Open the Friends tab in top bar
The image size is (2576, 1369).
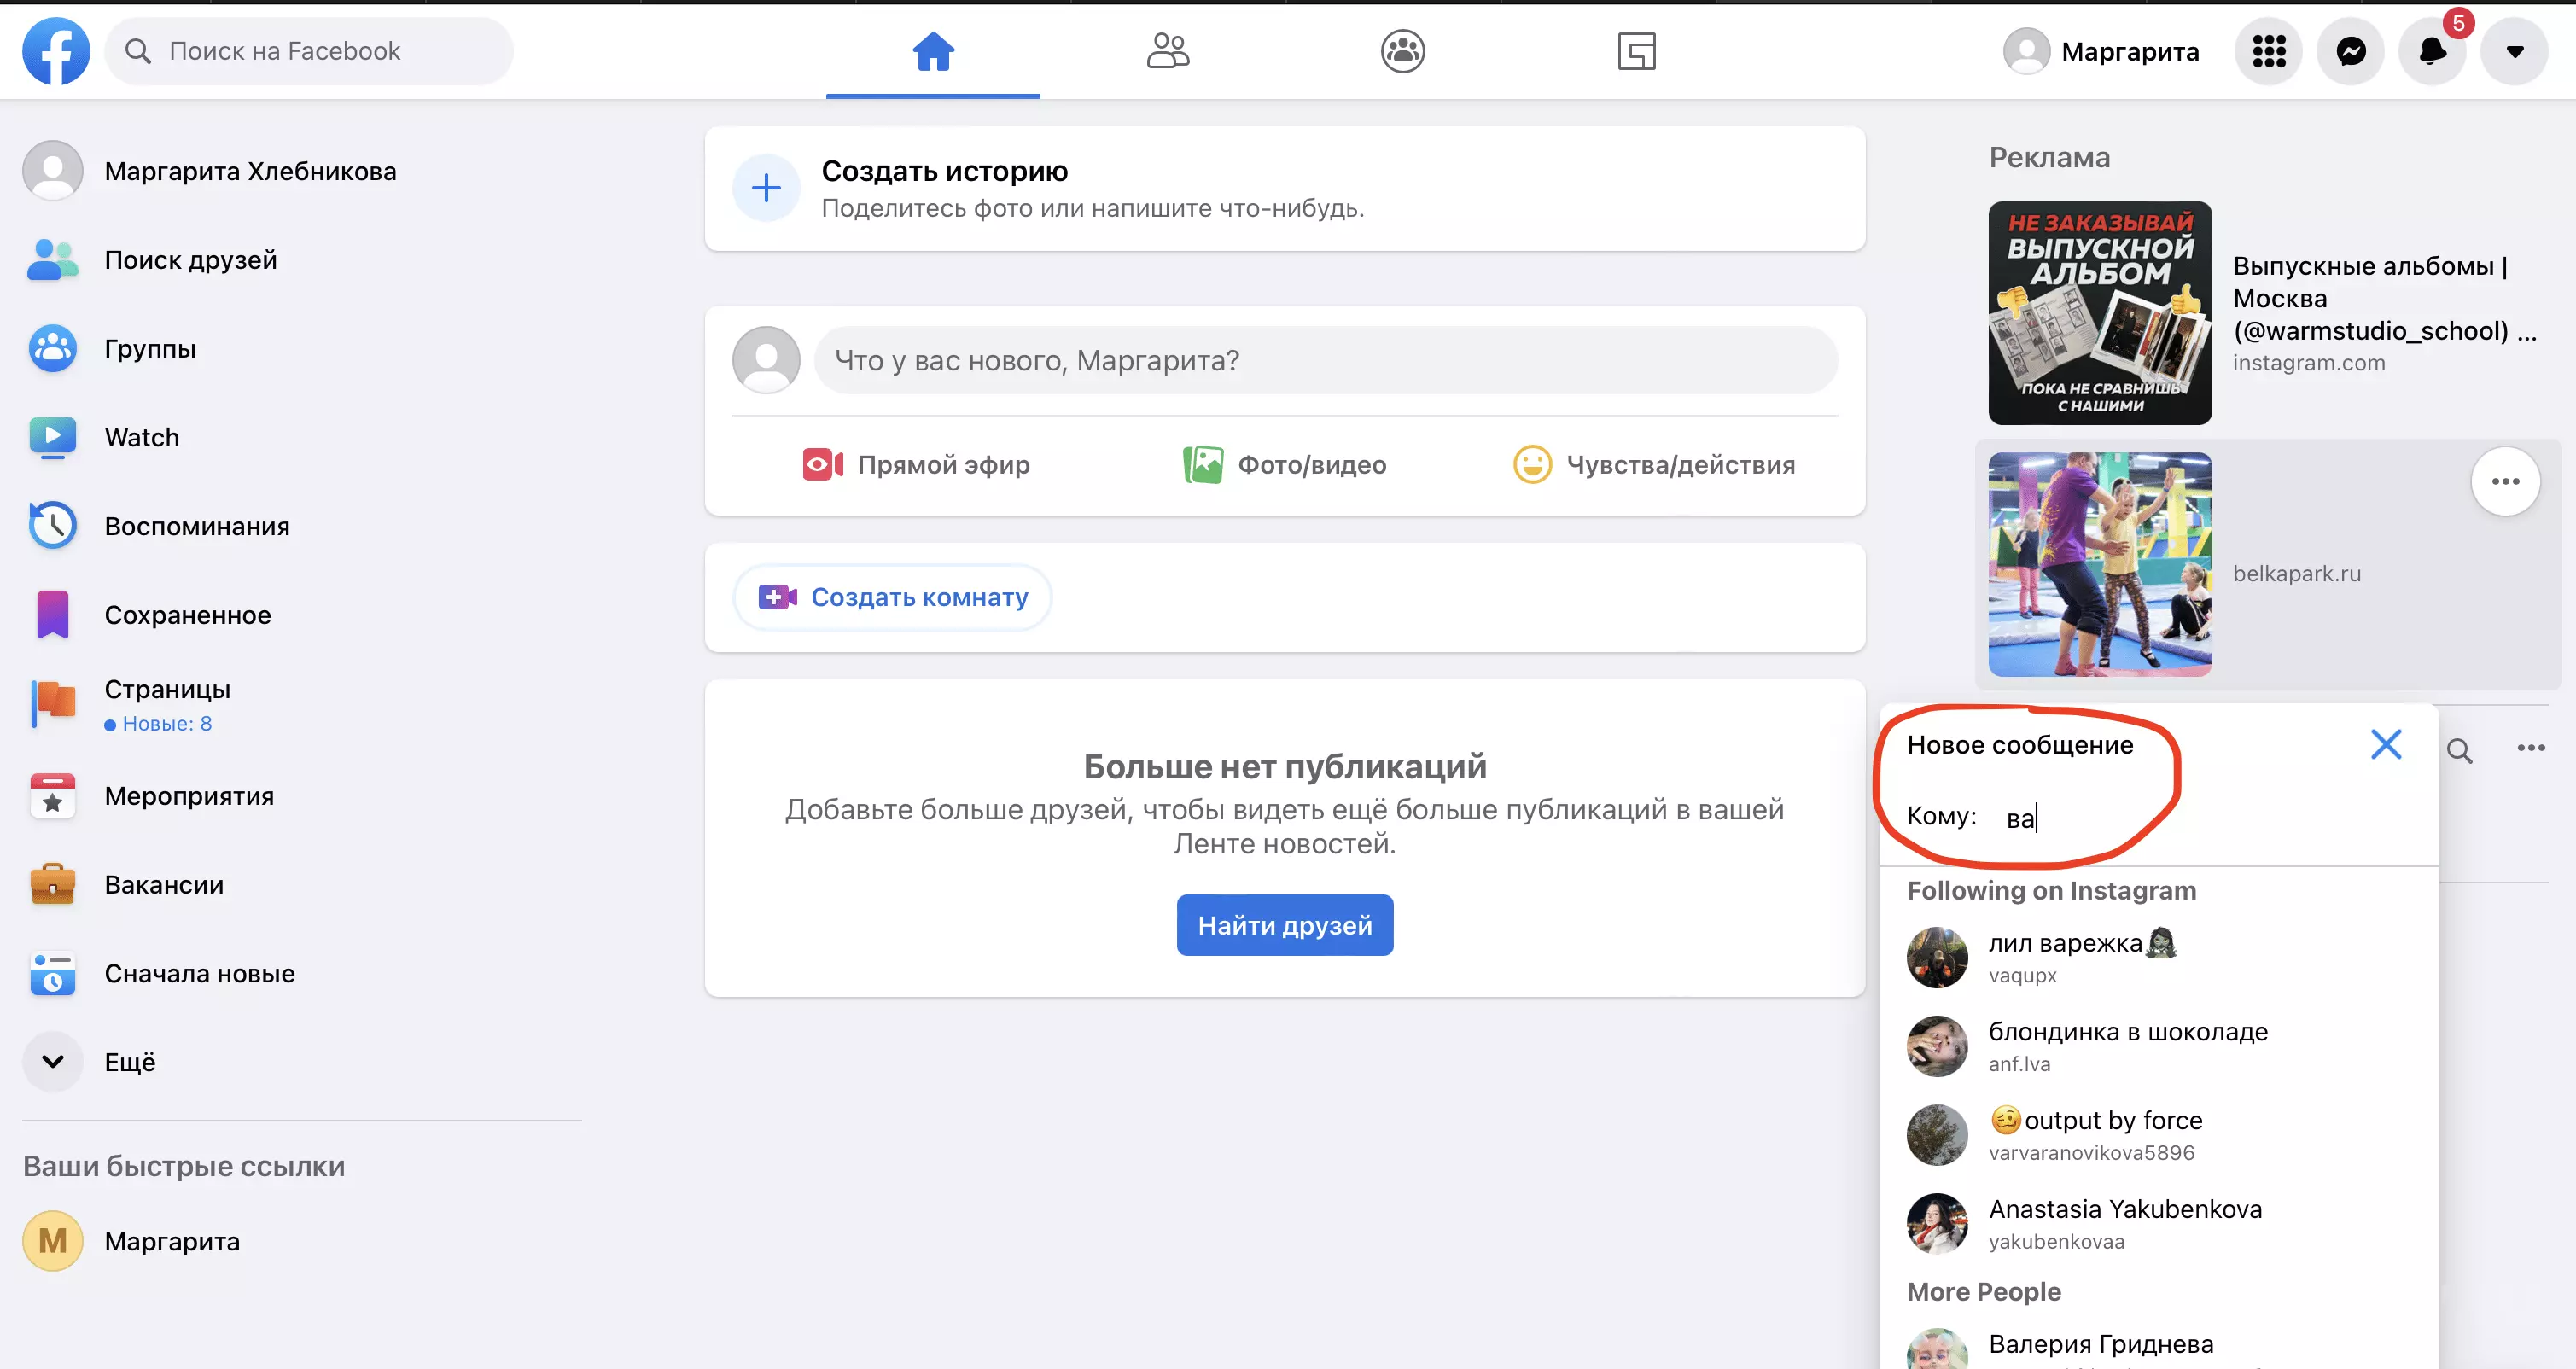pyautogui.click(x=1167, y=51)
